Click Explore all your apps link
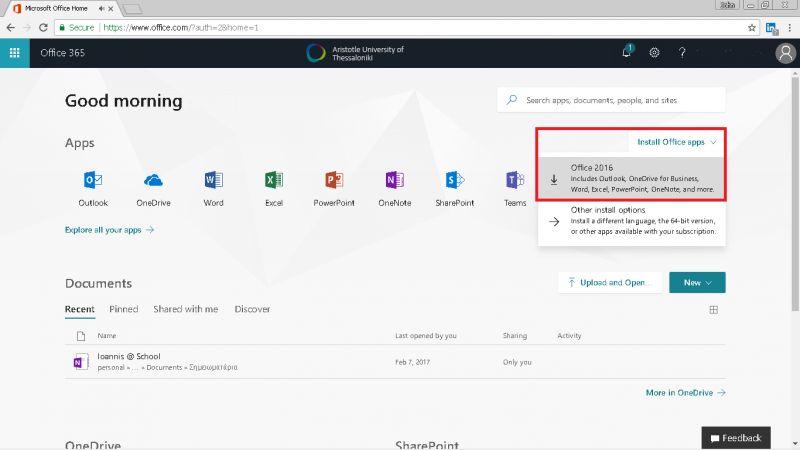Screen dimensions: 800x450 click(x=109, y=230)
